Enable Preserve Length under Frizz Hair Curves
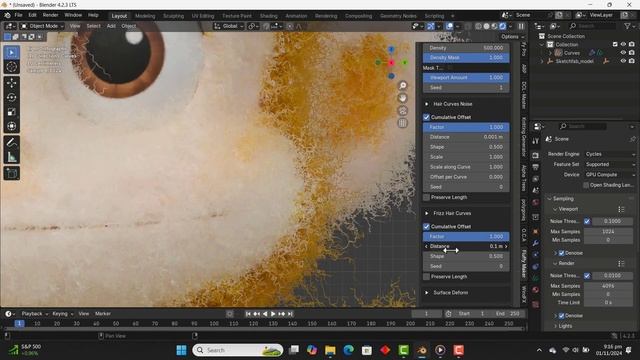 (x=427, y=277)
